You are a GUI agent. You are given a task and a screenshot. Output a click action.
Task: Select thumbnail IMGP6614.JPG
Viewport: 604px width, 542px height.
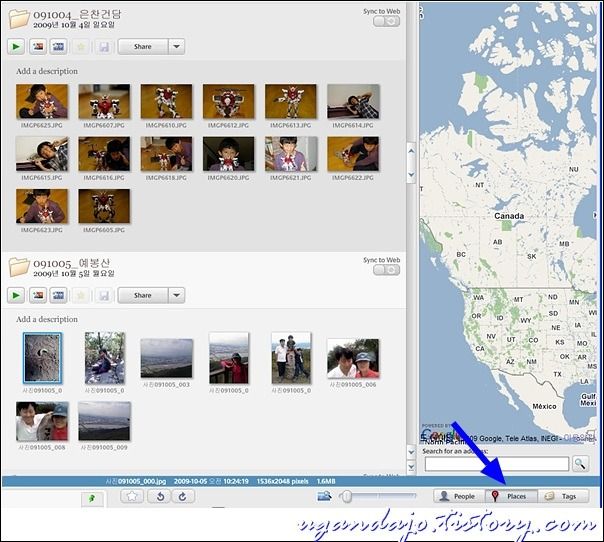pyautogui.click(x=353, y=101)
